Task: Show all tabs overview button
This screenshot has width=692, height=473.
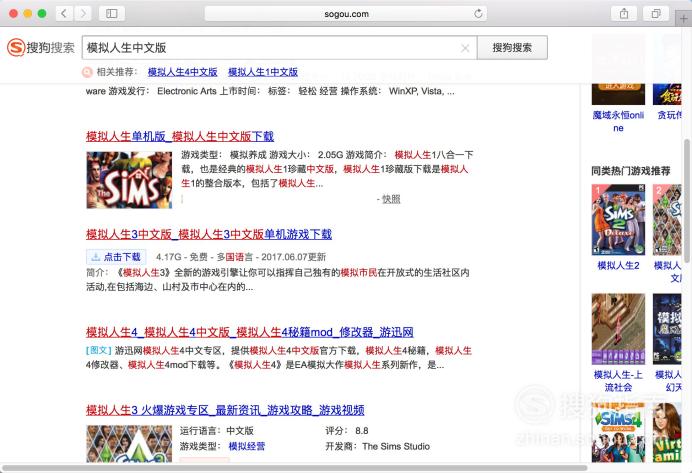Action: click(656, 14)
